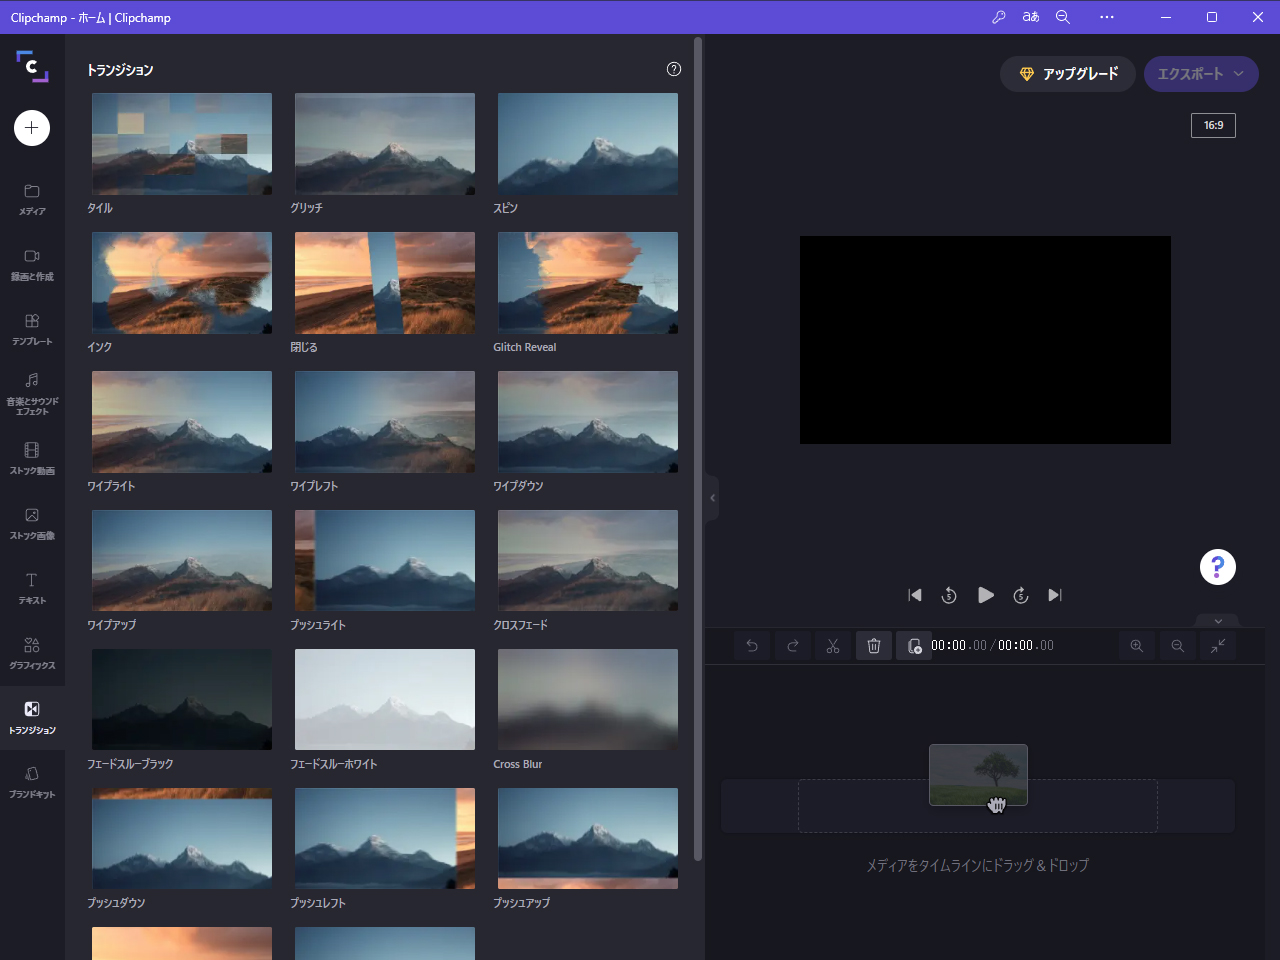1280x960 pixels.
Task: Pick the ワイプダウン wipe down transition
Action: [588, 422]
